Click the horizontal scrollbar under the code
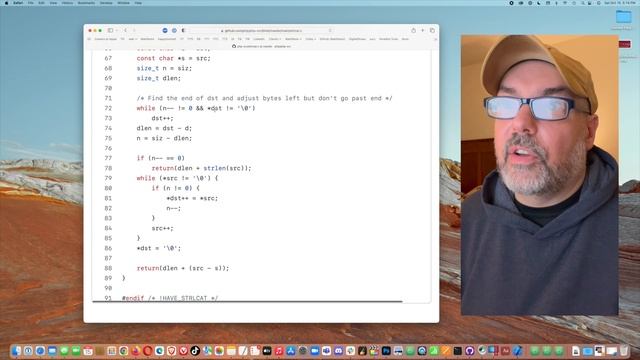Viewport: 640px width, 360px height. pos(247,302)
